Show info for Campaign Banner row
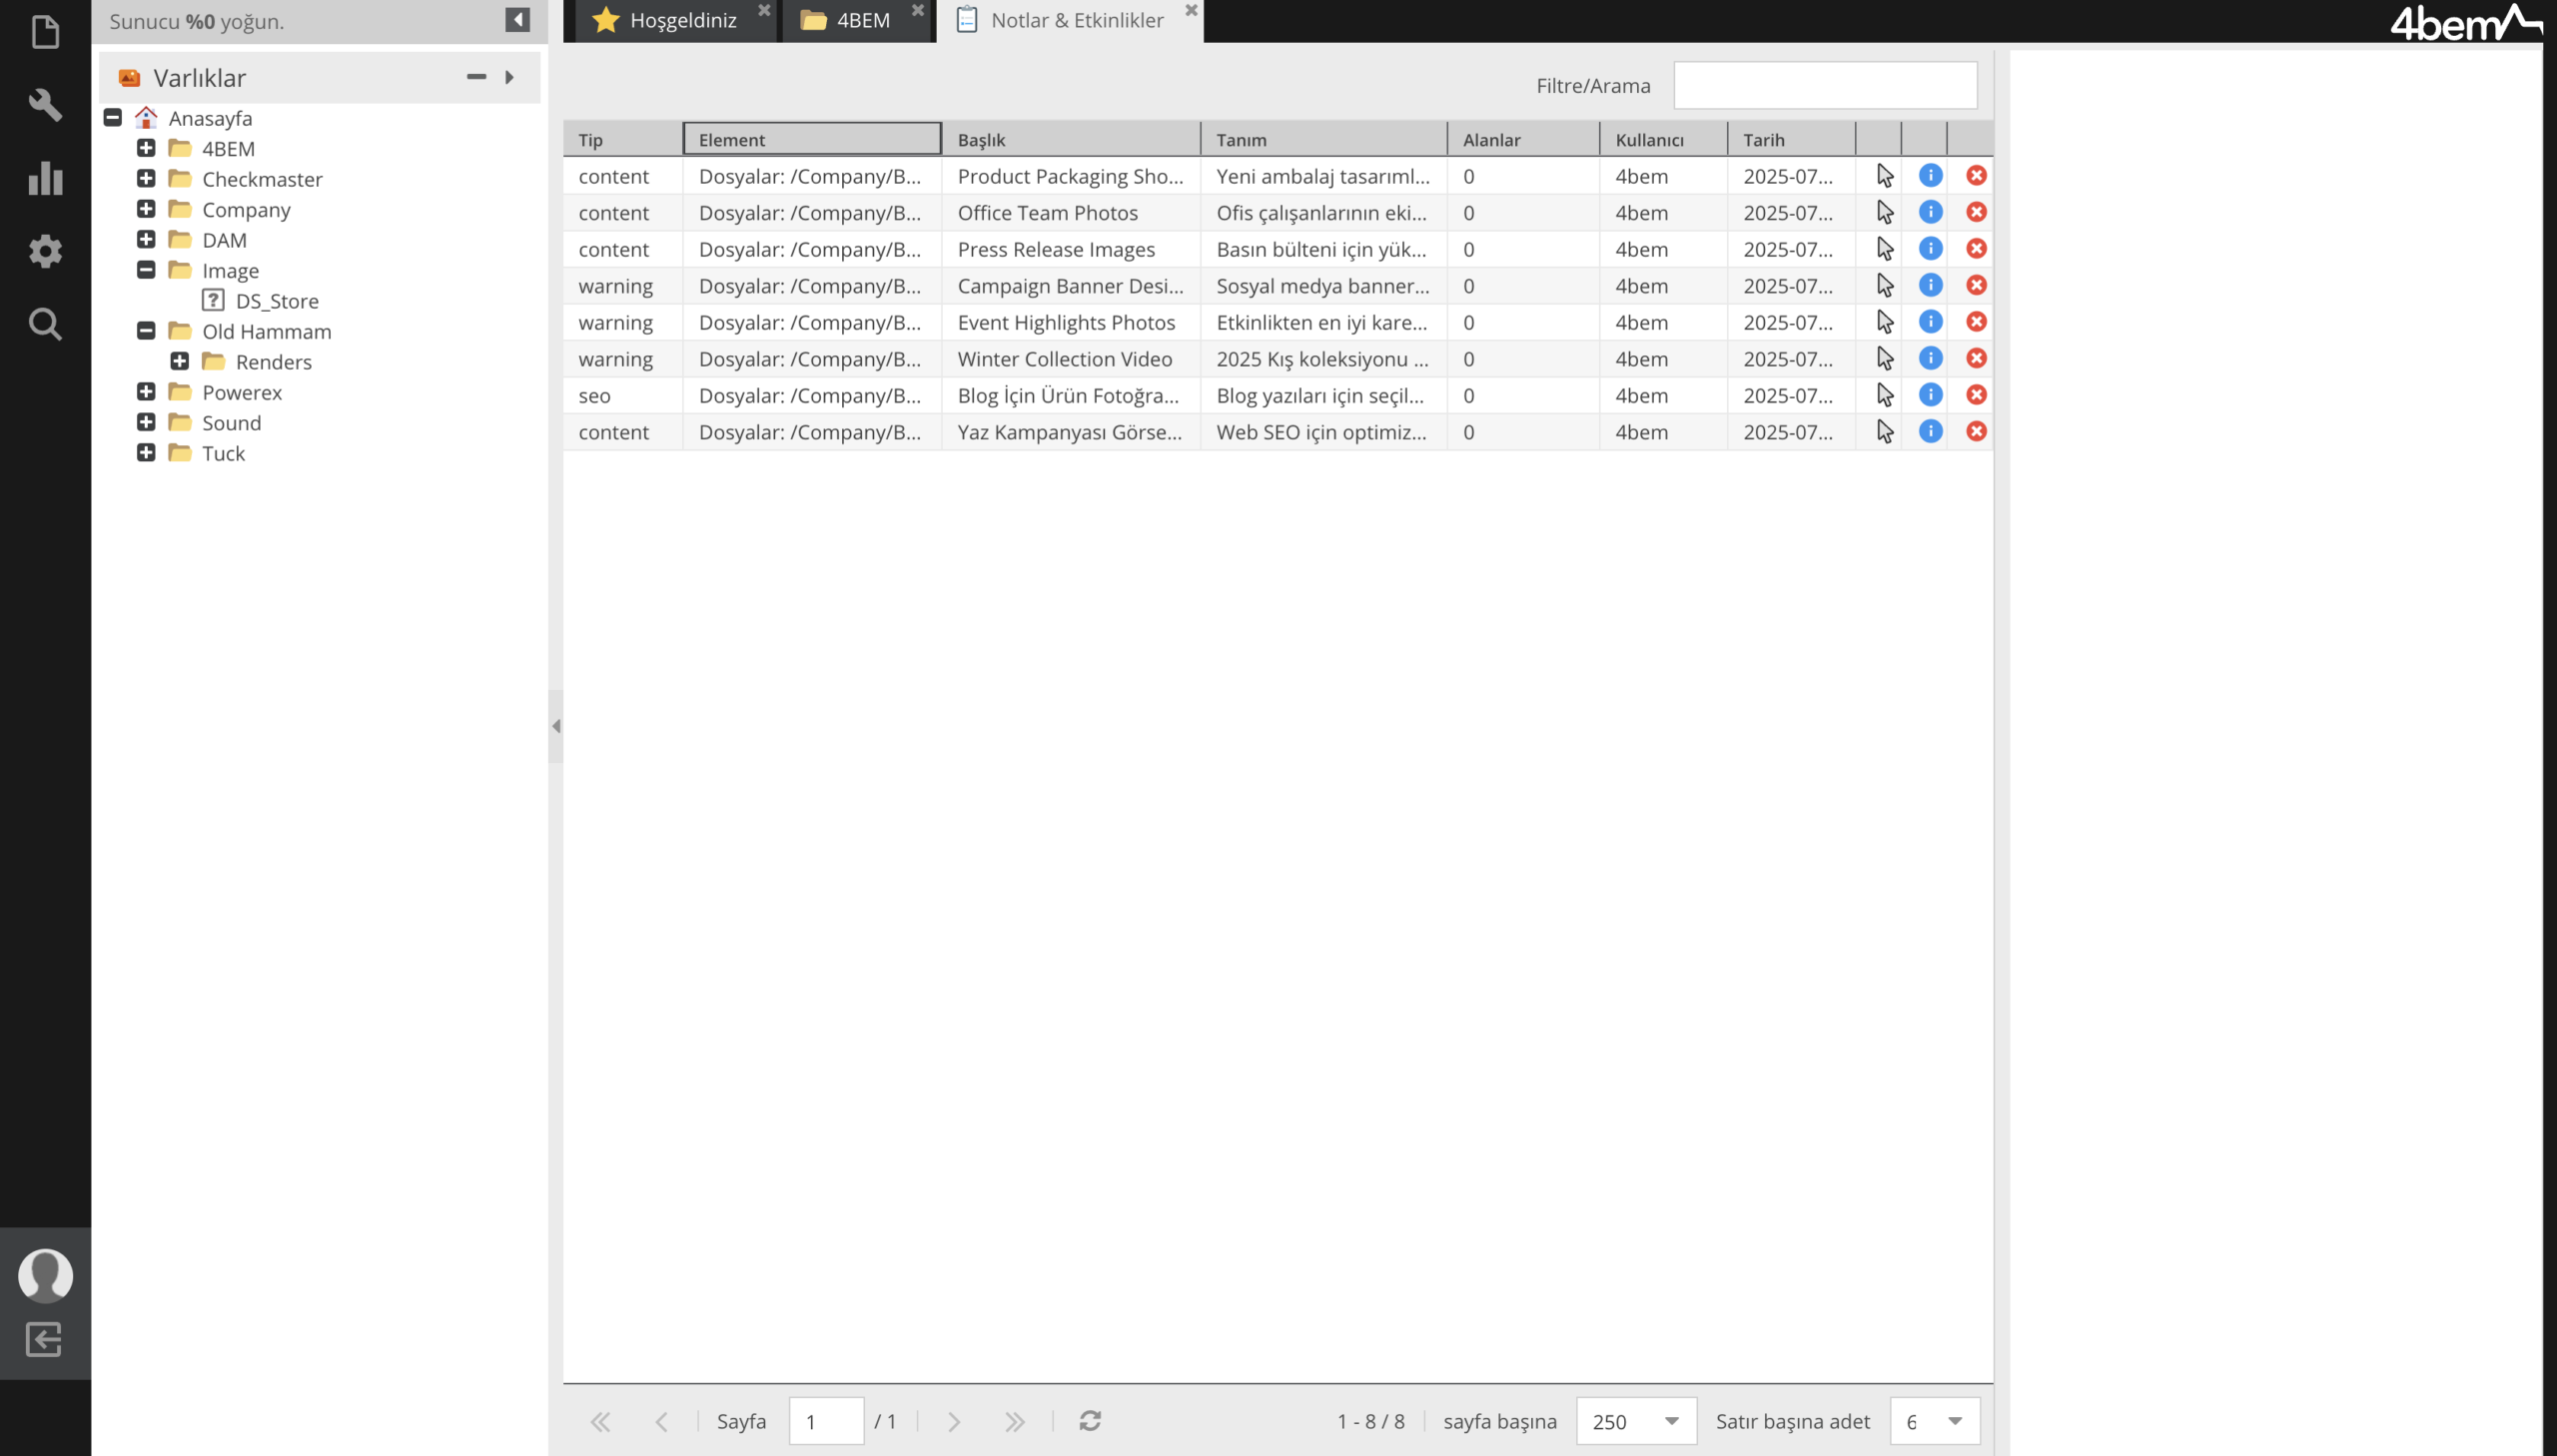Viewport: 2557px width, 1456px height. 1930,285
